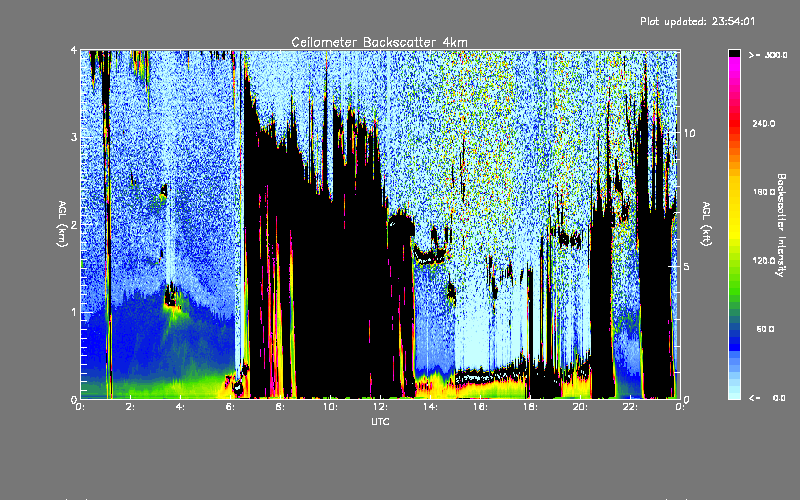Click the 'Backscatter Intensity' colorbar label
This screenshot has width=800, height=500.
click(781, 225)
